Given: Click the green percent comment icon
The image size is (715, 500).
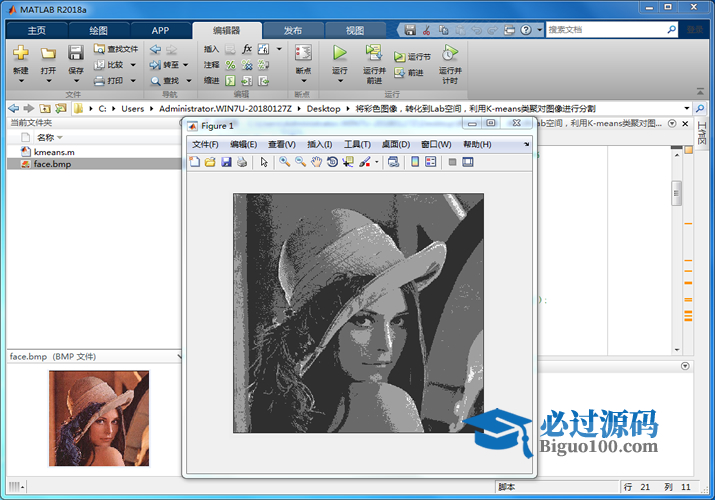Looking at the screenshot, I should [230, 65].
